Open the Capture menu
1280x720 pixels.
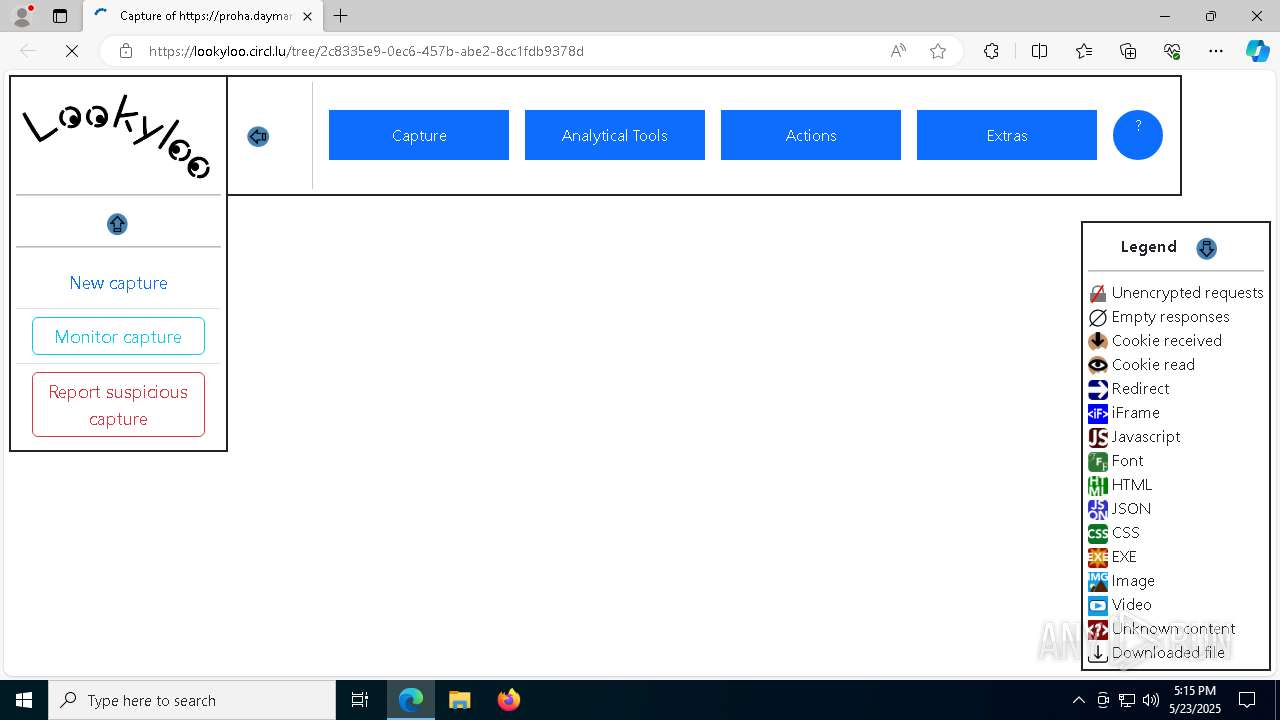click(x=419, y=135)
